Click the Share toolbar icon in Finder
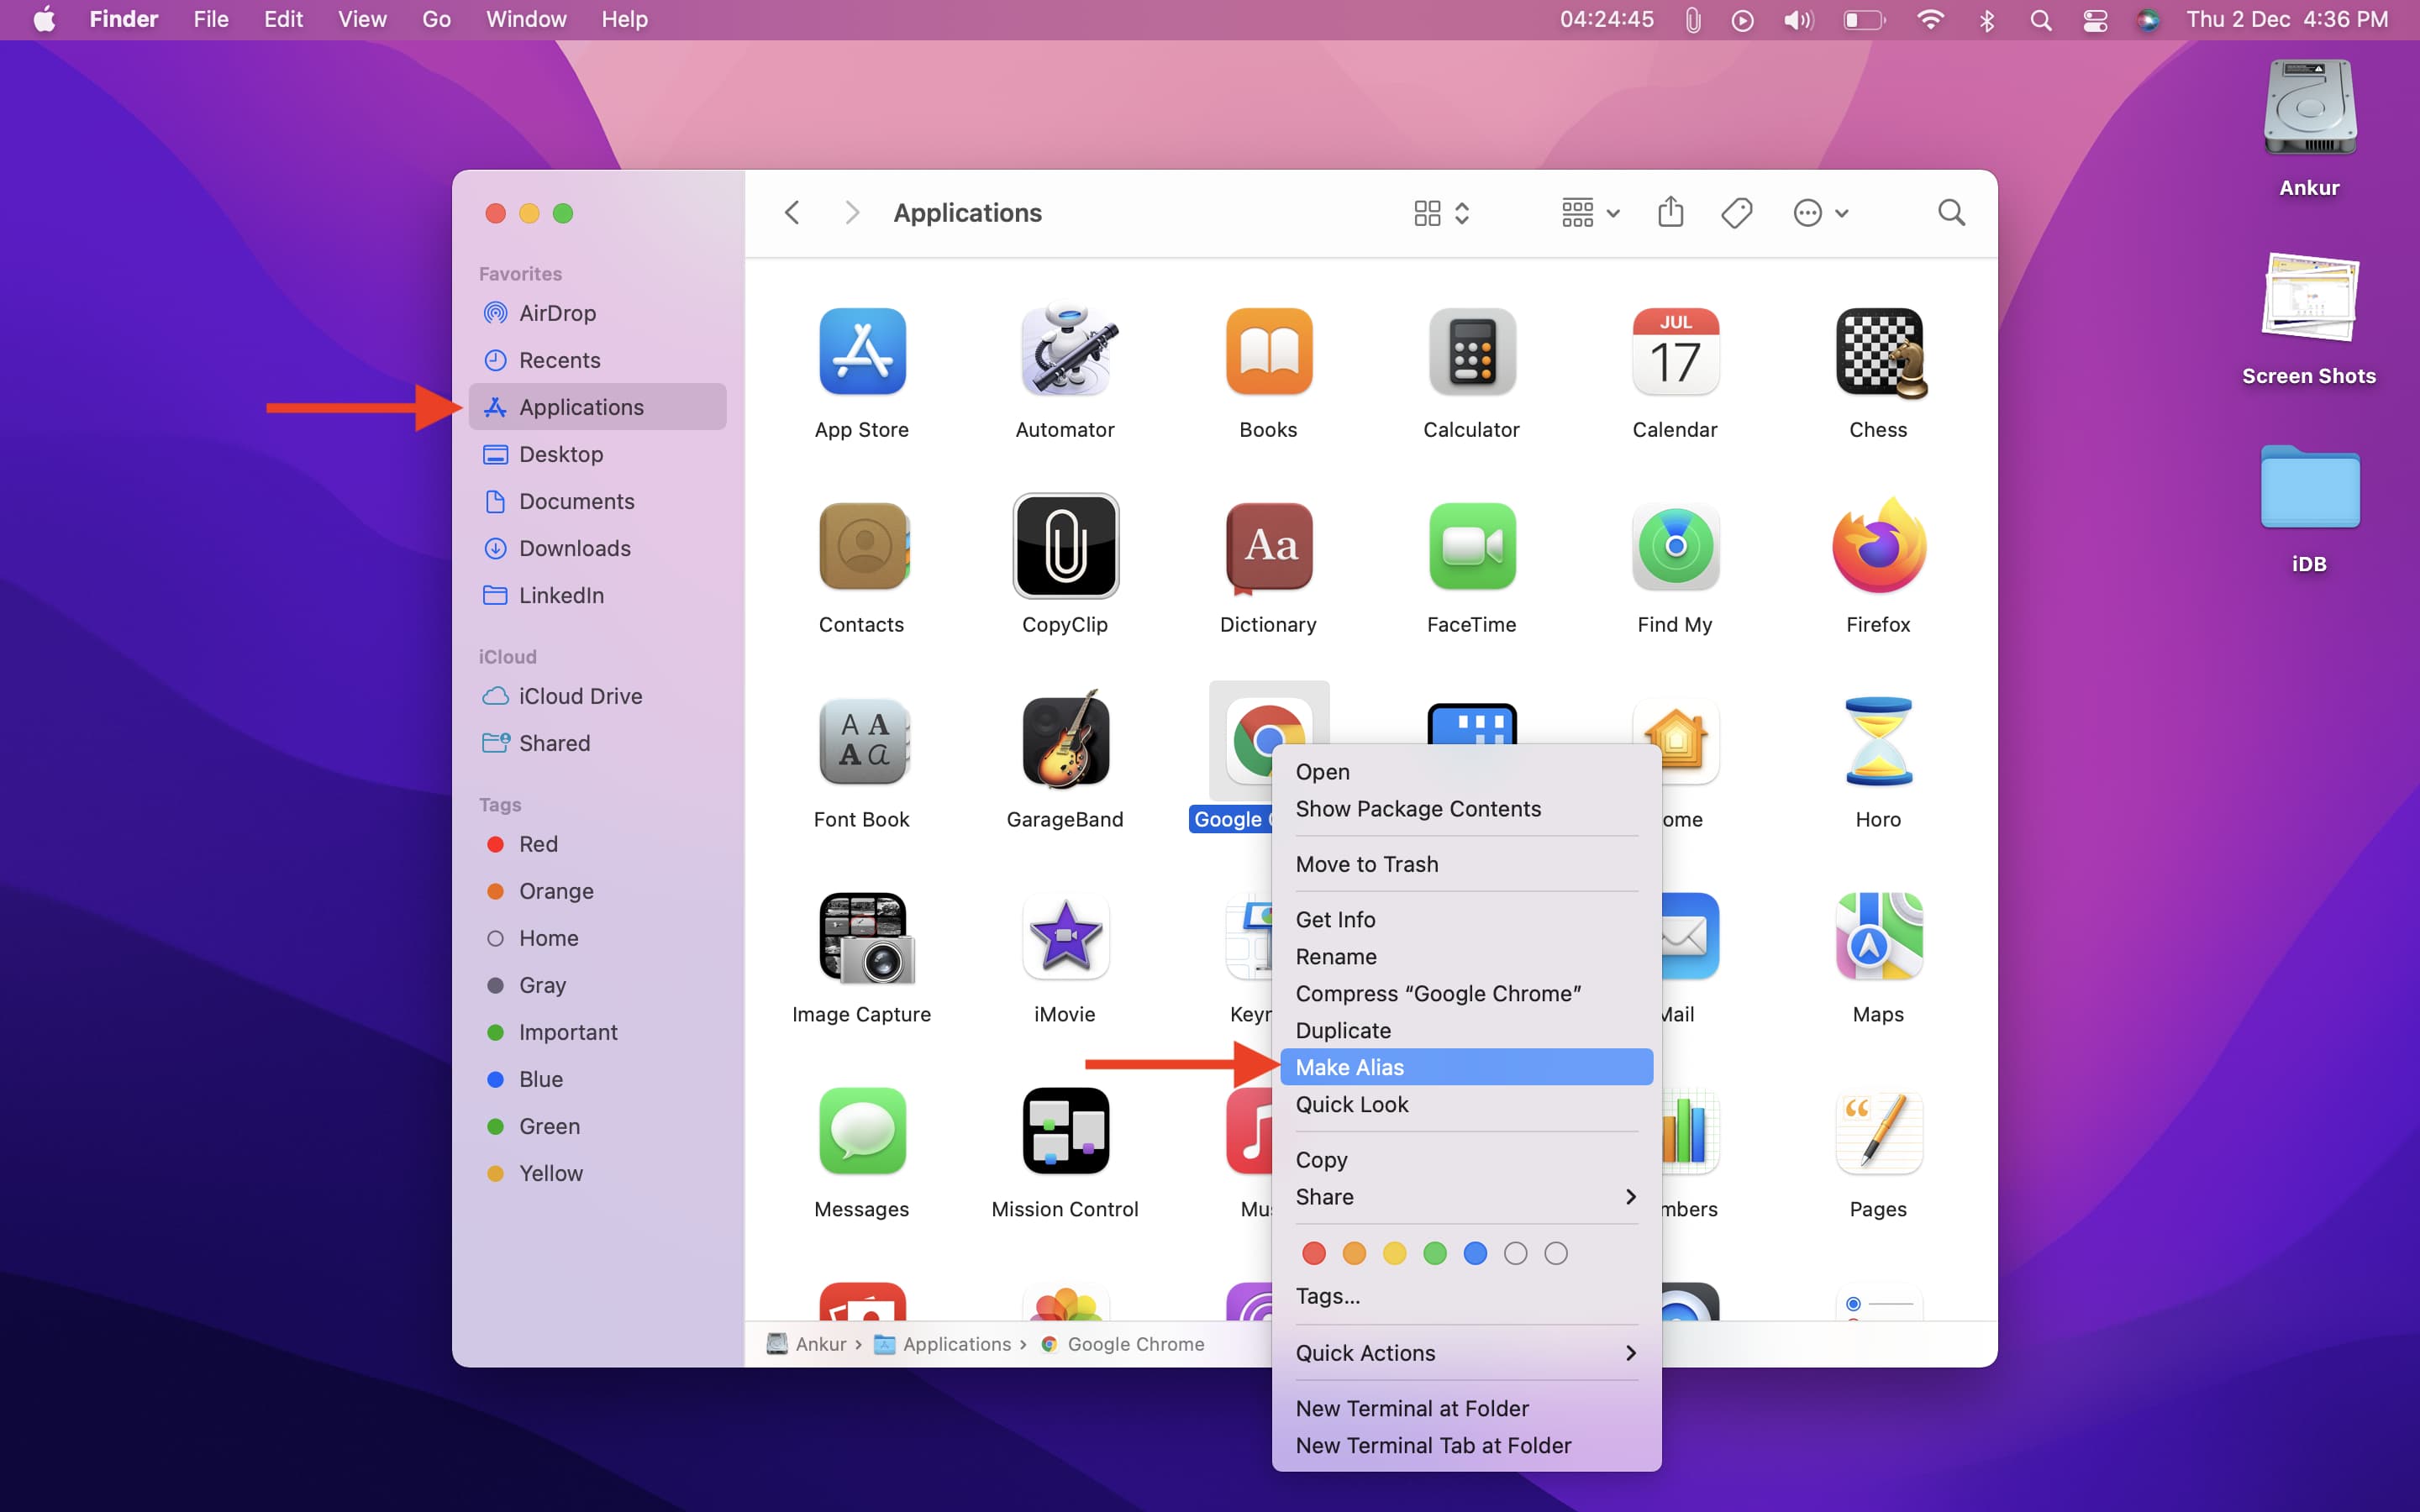The height and width of the screenshot is (1512, 2420). [x=1671, y=212]
